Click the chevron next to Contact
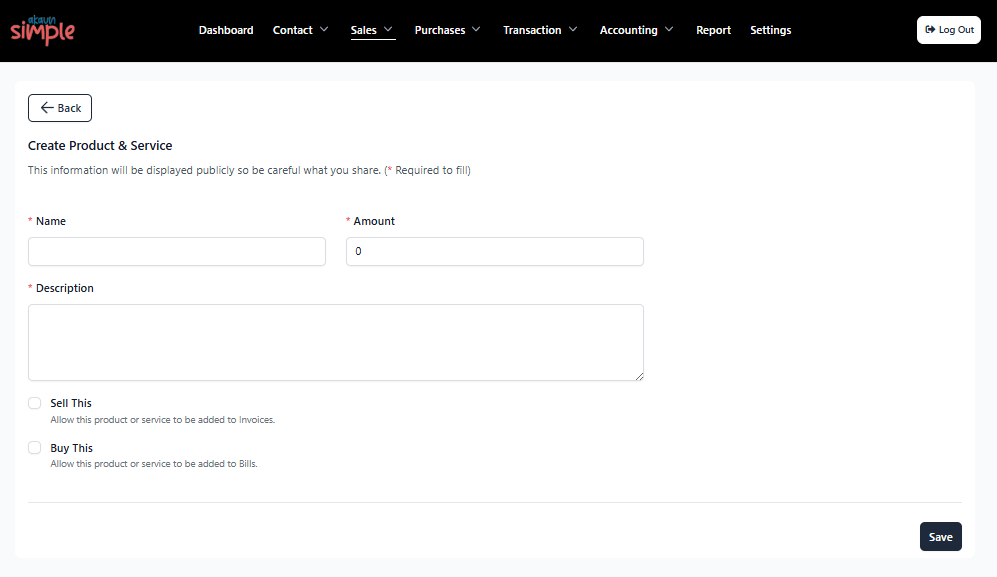Screen dimensions: 997x577 [324, 29]
